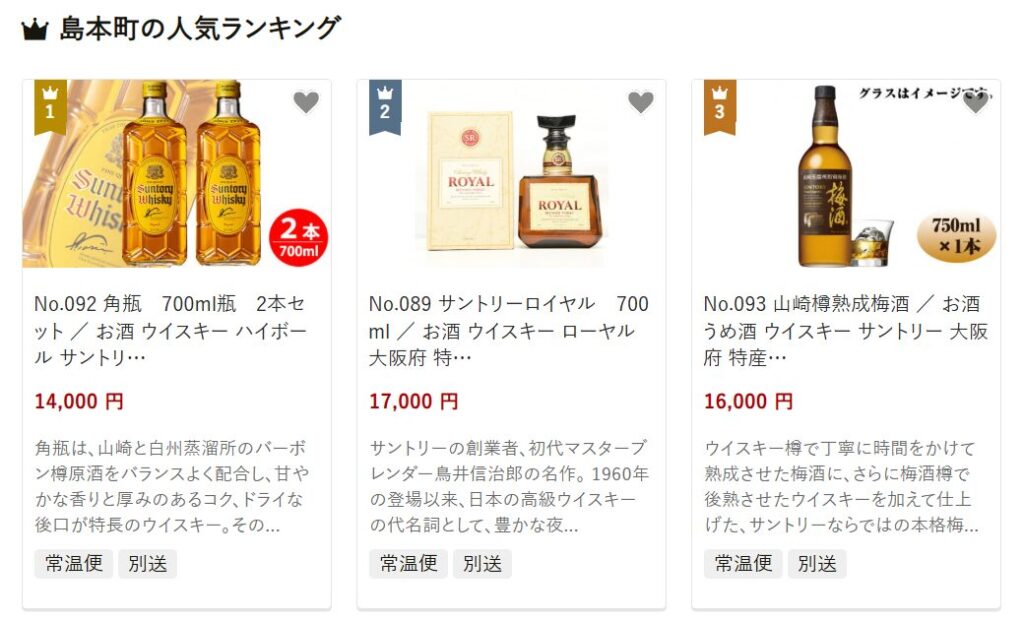Favorite the 角瓶 700ml two-bottle set heart
Viewport: 1024px width, 621px height.
[306, 102]
